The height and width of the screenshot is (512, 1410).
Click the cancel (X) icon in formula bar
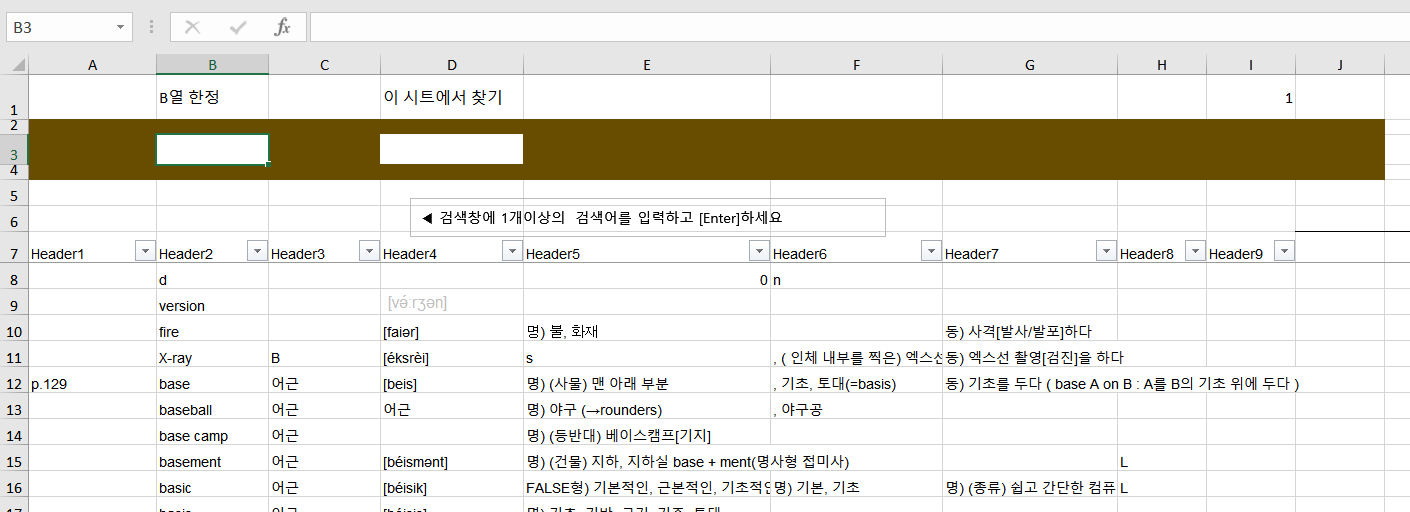point(192,27)
